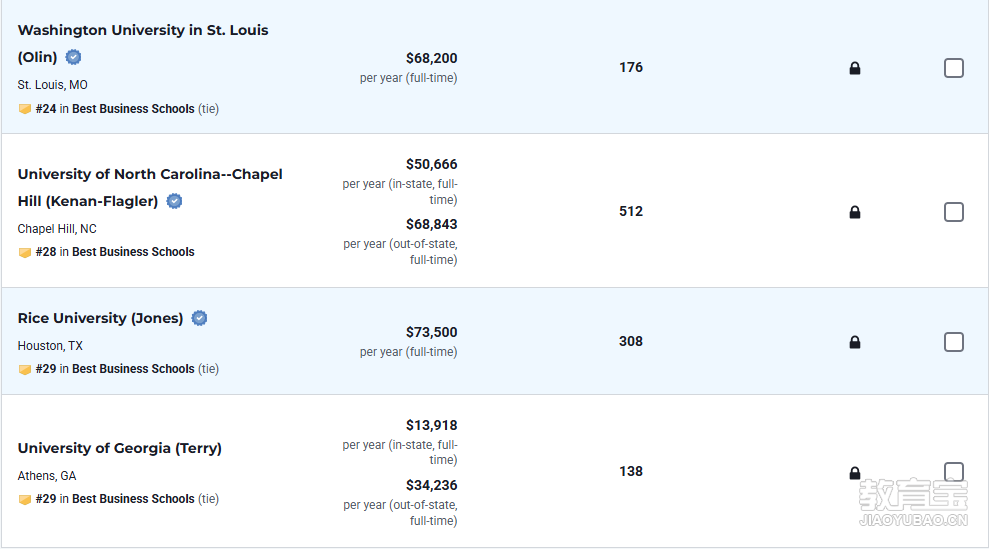Check the compare box for Washington University

coord(954,68)
